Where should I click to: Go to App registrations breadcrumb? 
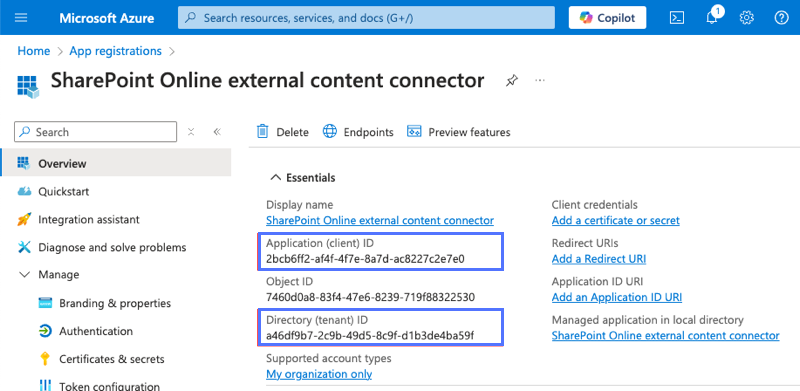pyautogui.click(x=115, y=51)
